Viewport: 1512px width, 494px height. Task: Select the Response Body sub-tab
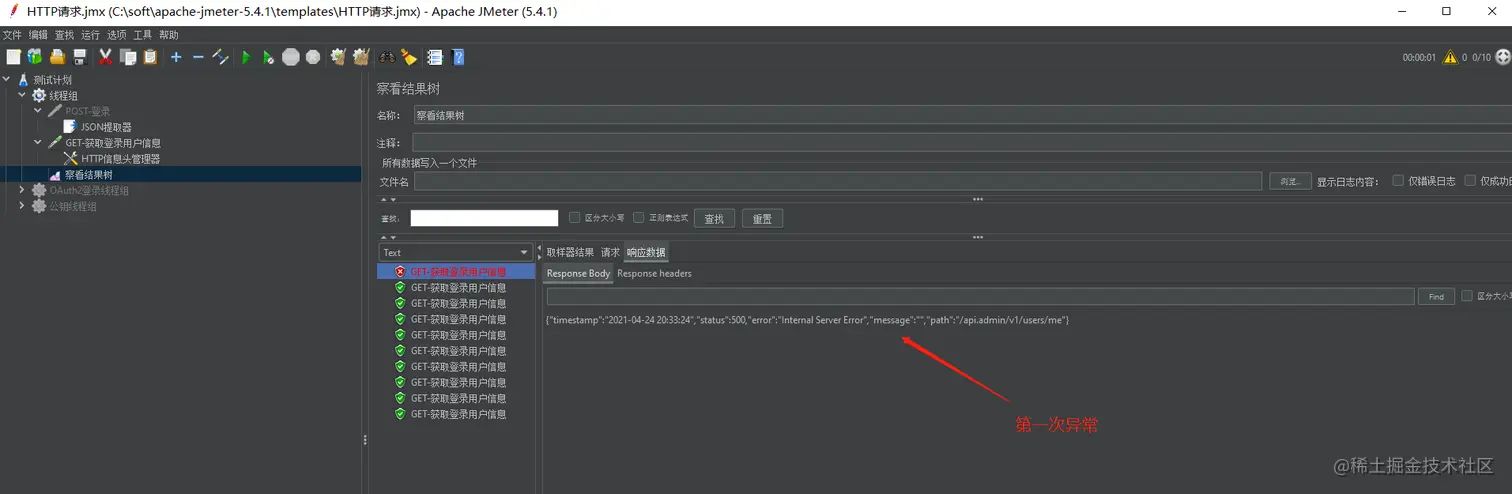click(578, 273)
